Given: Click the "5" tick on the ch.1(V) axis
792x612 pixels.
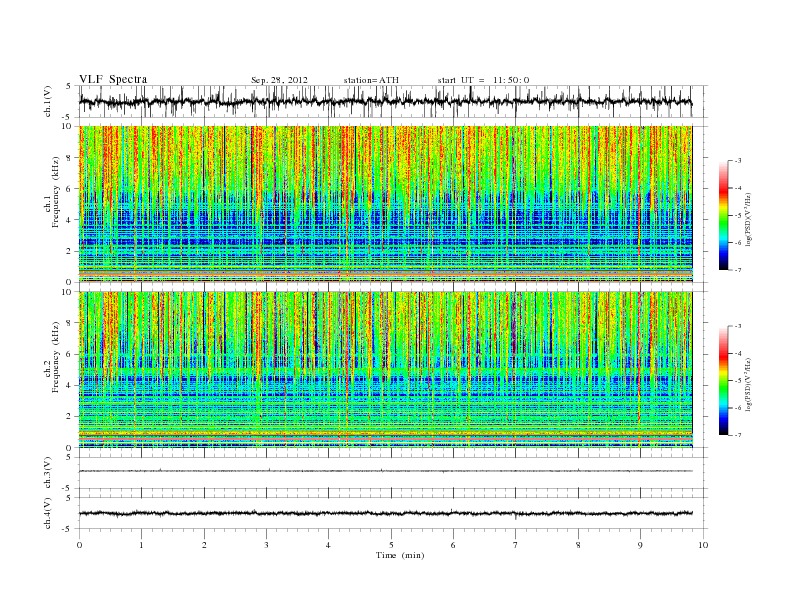Looking at the screenshot, I should (69, 86).
